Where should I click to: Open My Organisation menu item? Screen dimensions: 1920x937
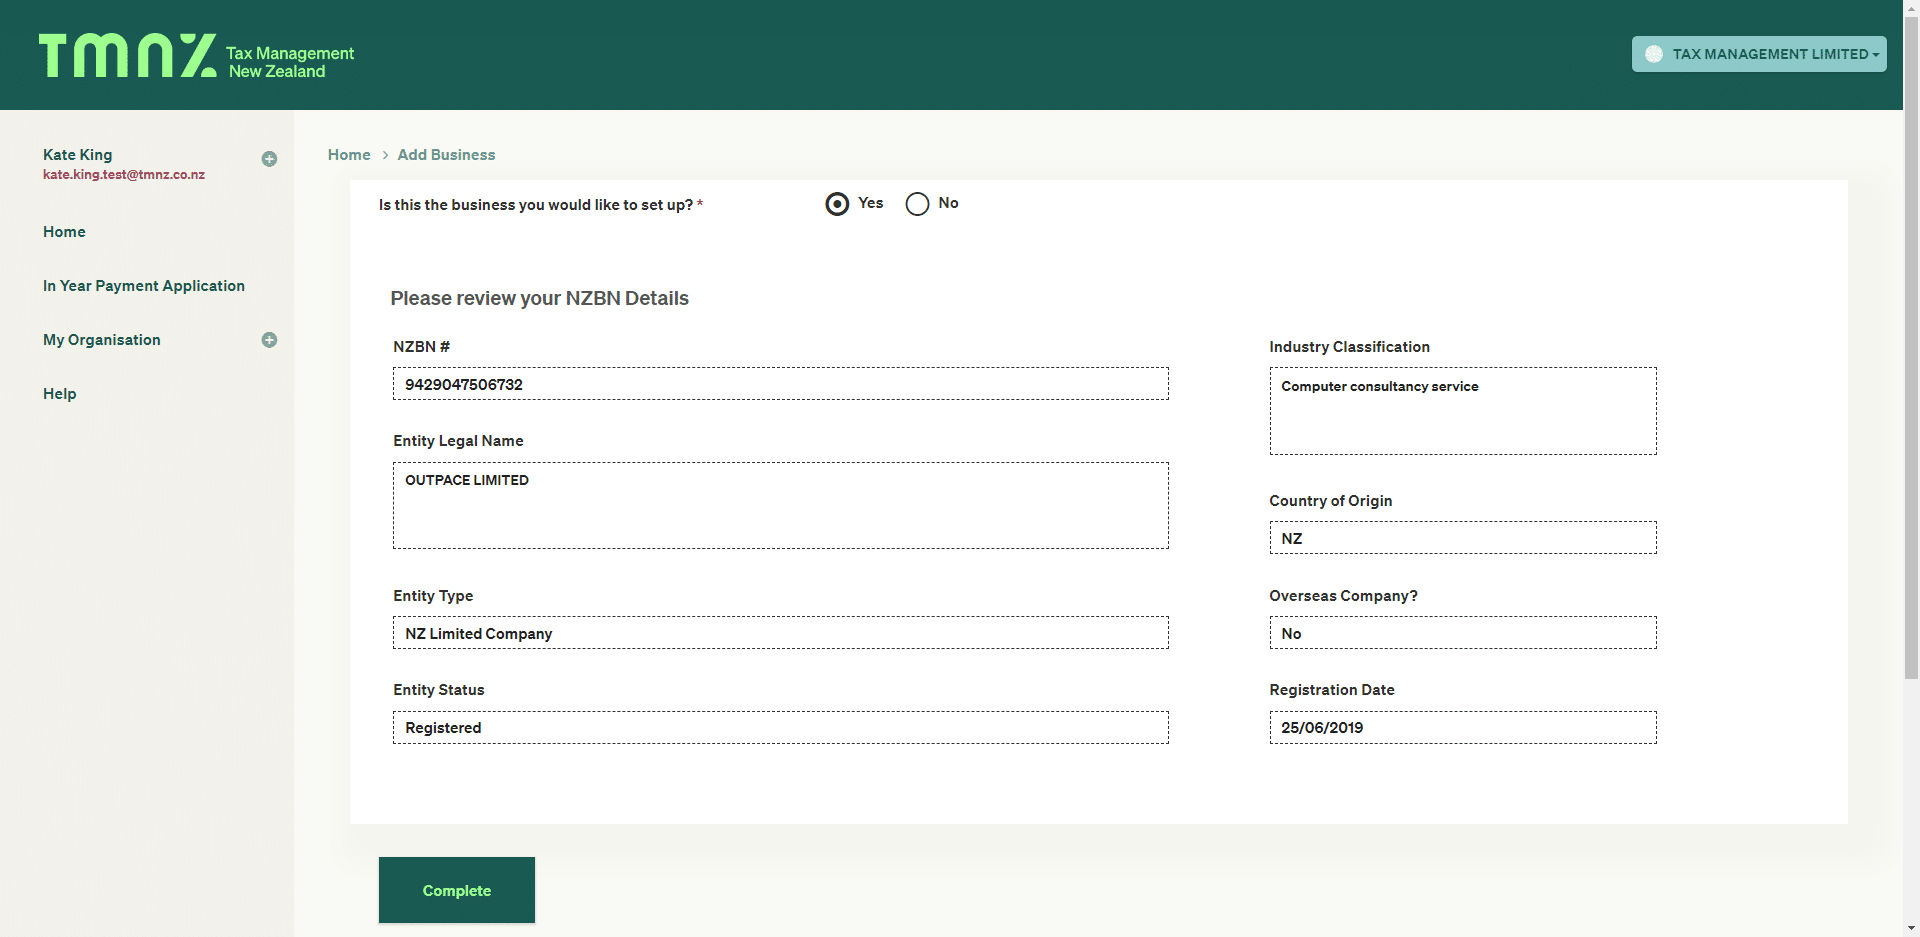[x=102, y=340]
